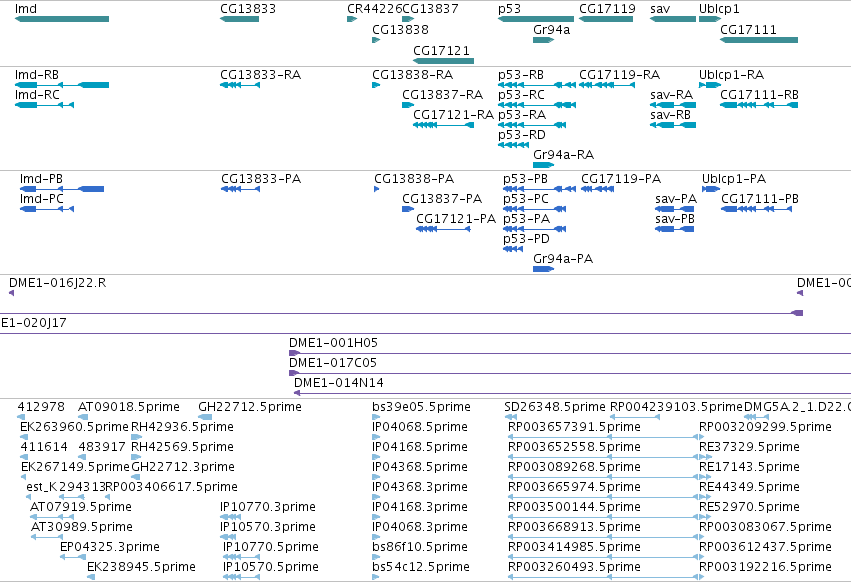Select the CG13837-RA transcript label
The height and width of the screenshot is (582, 851).
click(442, 94)
